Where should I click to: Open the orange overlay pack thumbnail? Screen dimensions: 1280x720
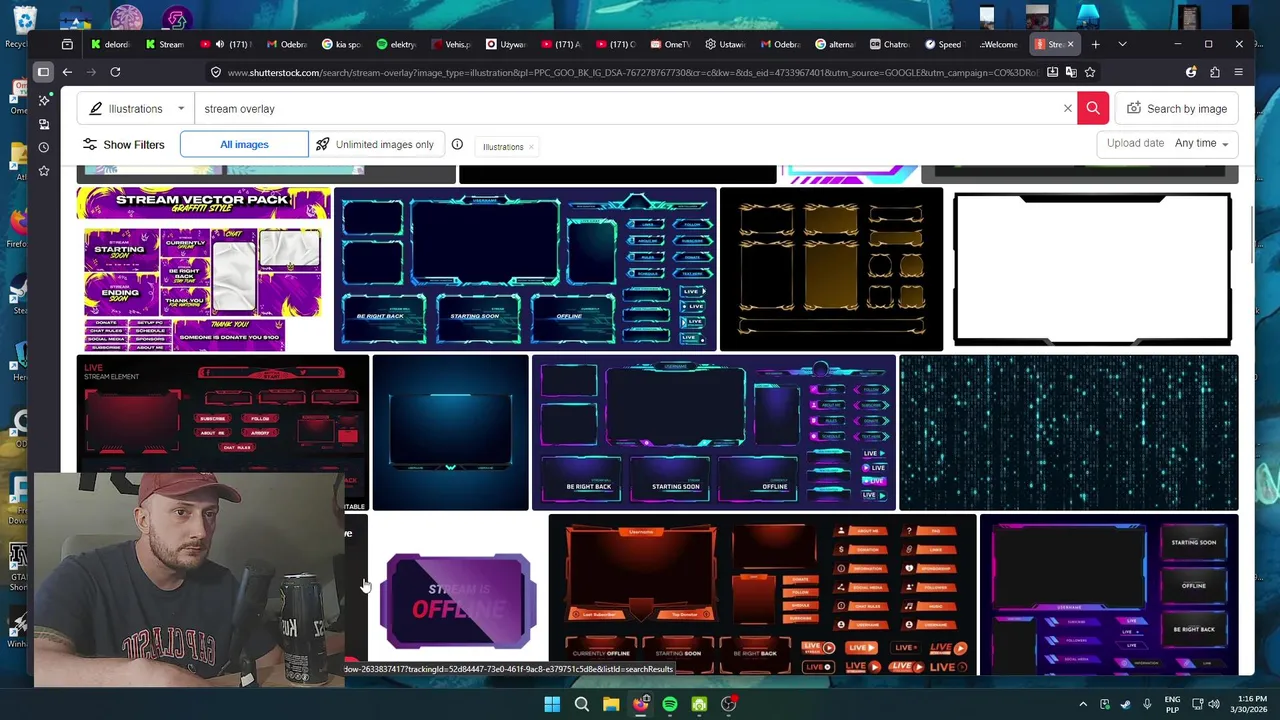(762, 595)
